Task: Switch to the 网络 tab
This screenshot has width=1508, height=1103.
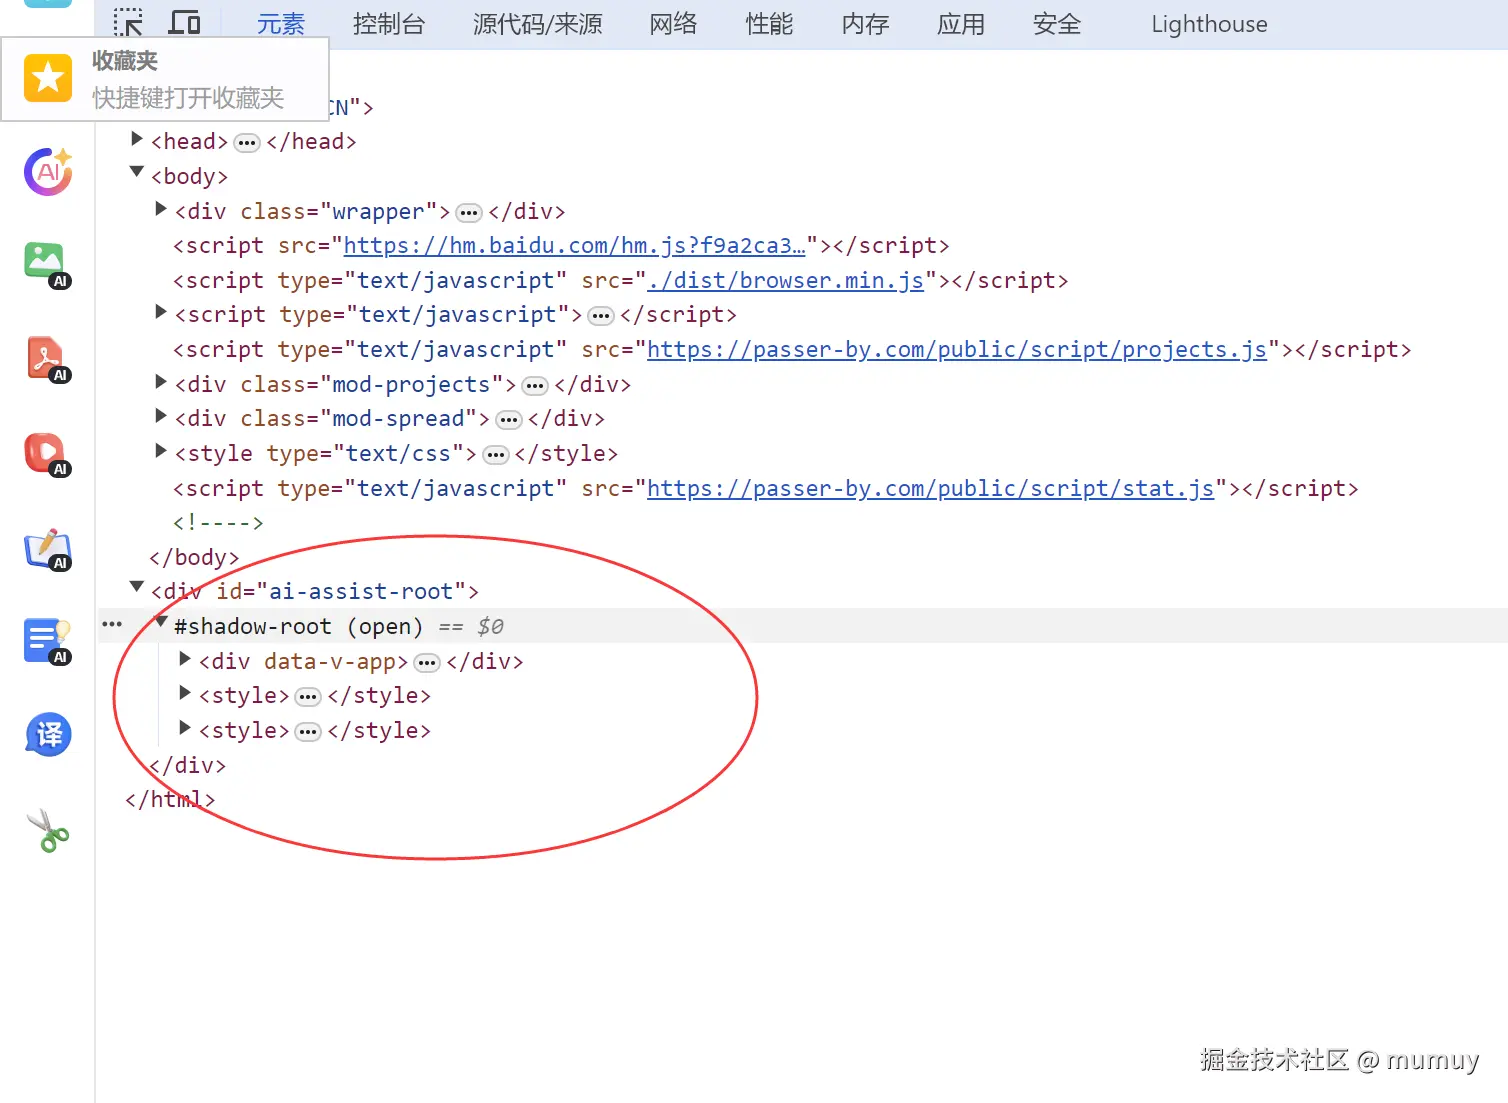Action: point(672,24)
